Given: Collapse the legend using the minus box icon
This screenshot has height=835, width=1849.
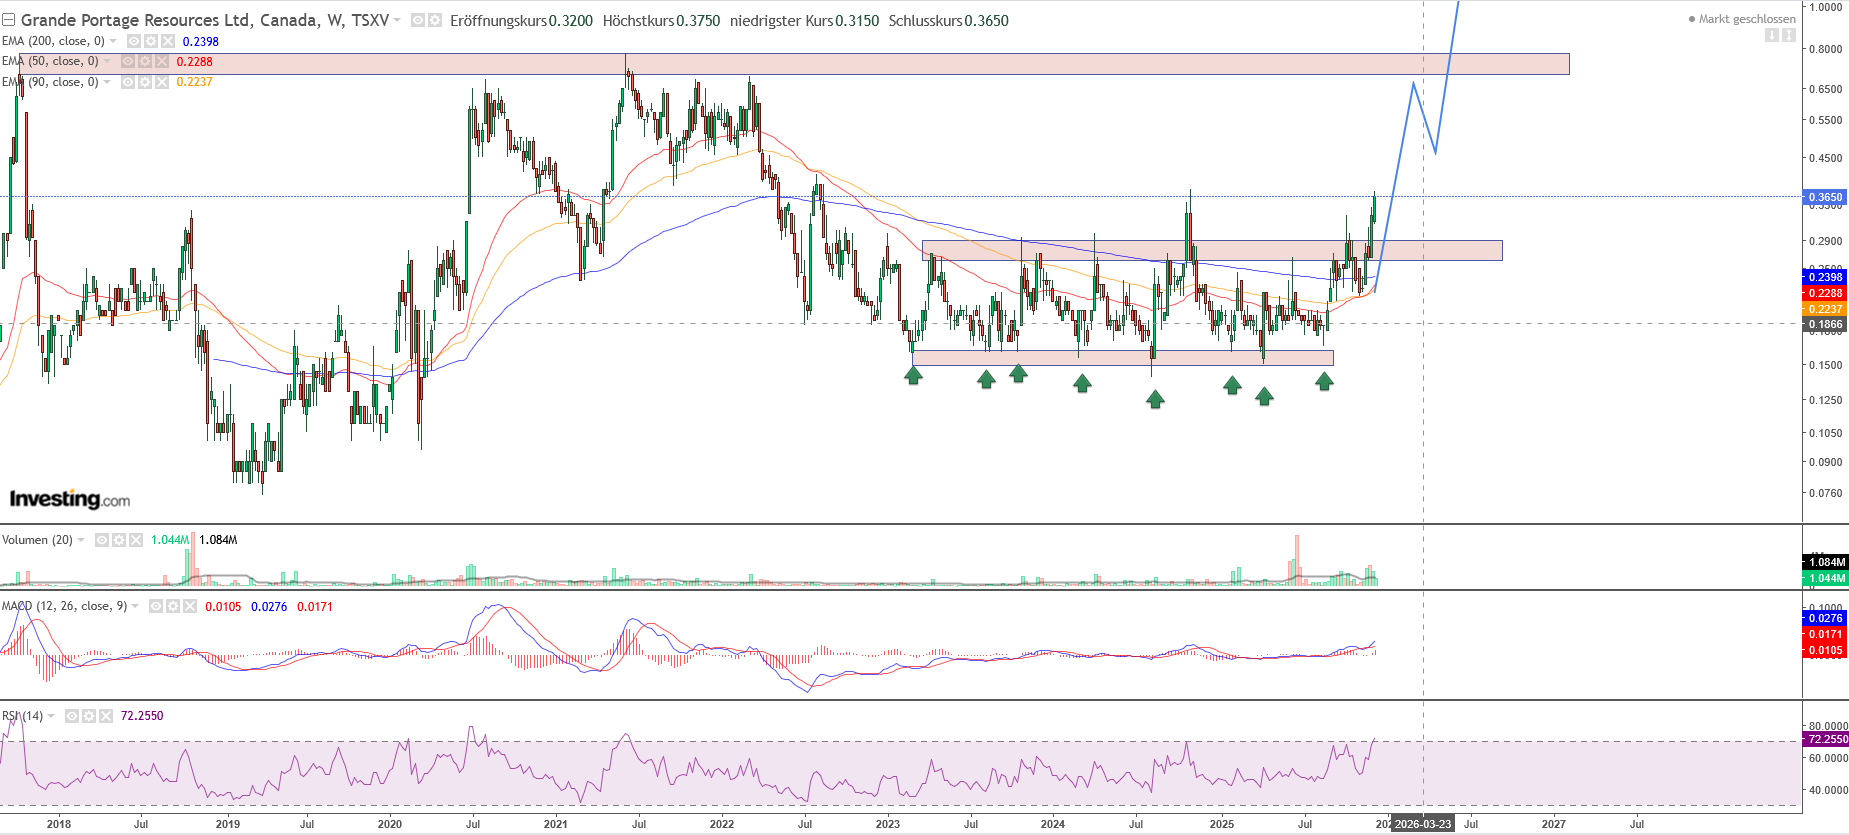Looking at the screenshot, I should [8, 20].
